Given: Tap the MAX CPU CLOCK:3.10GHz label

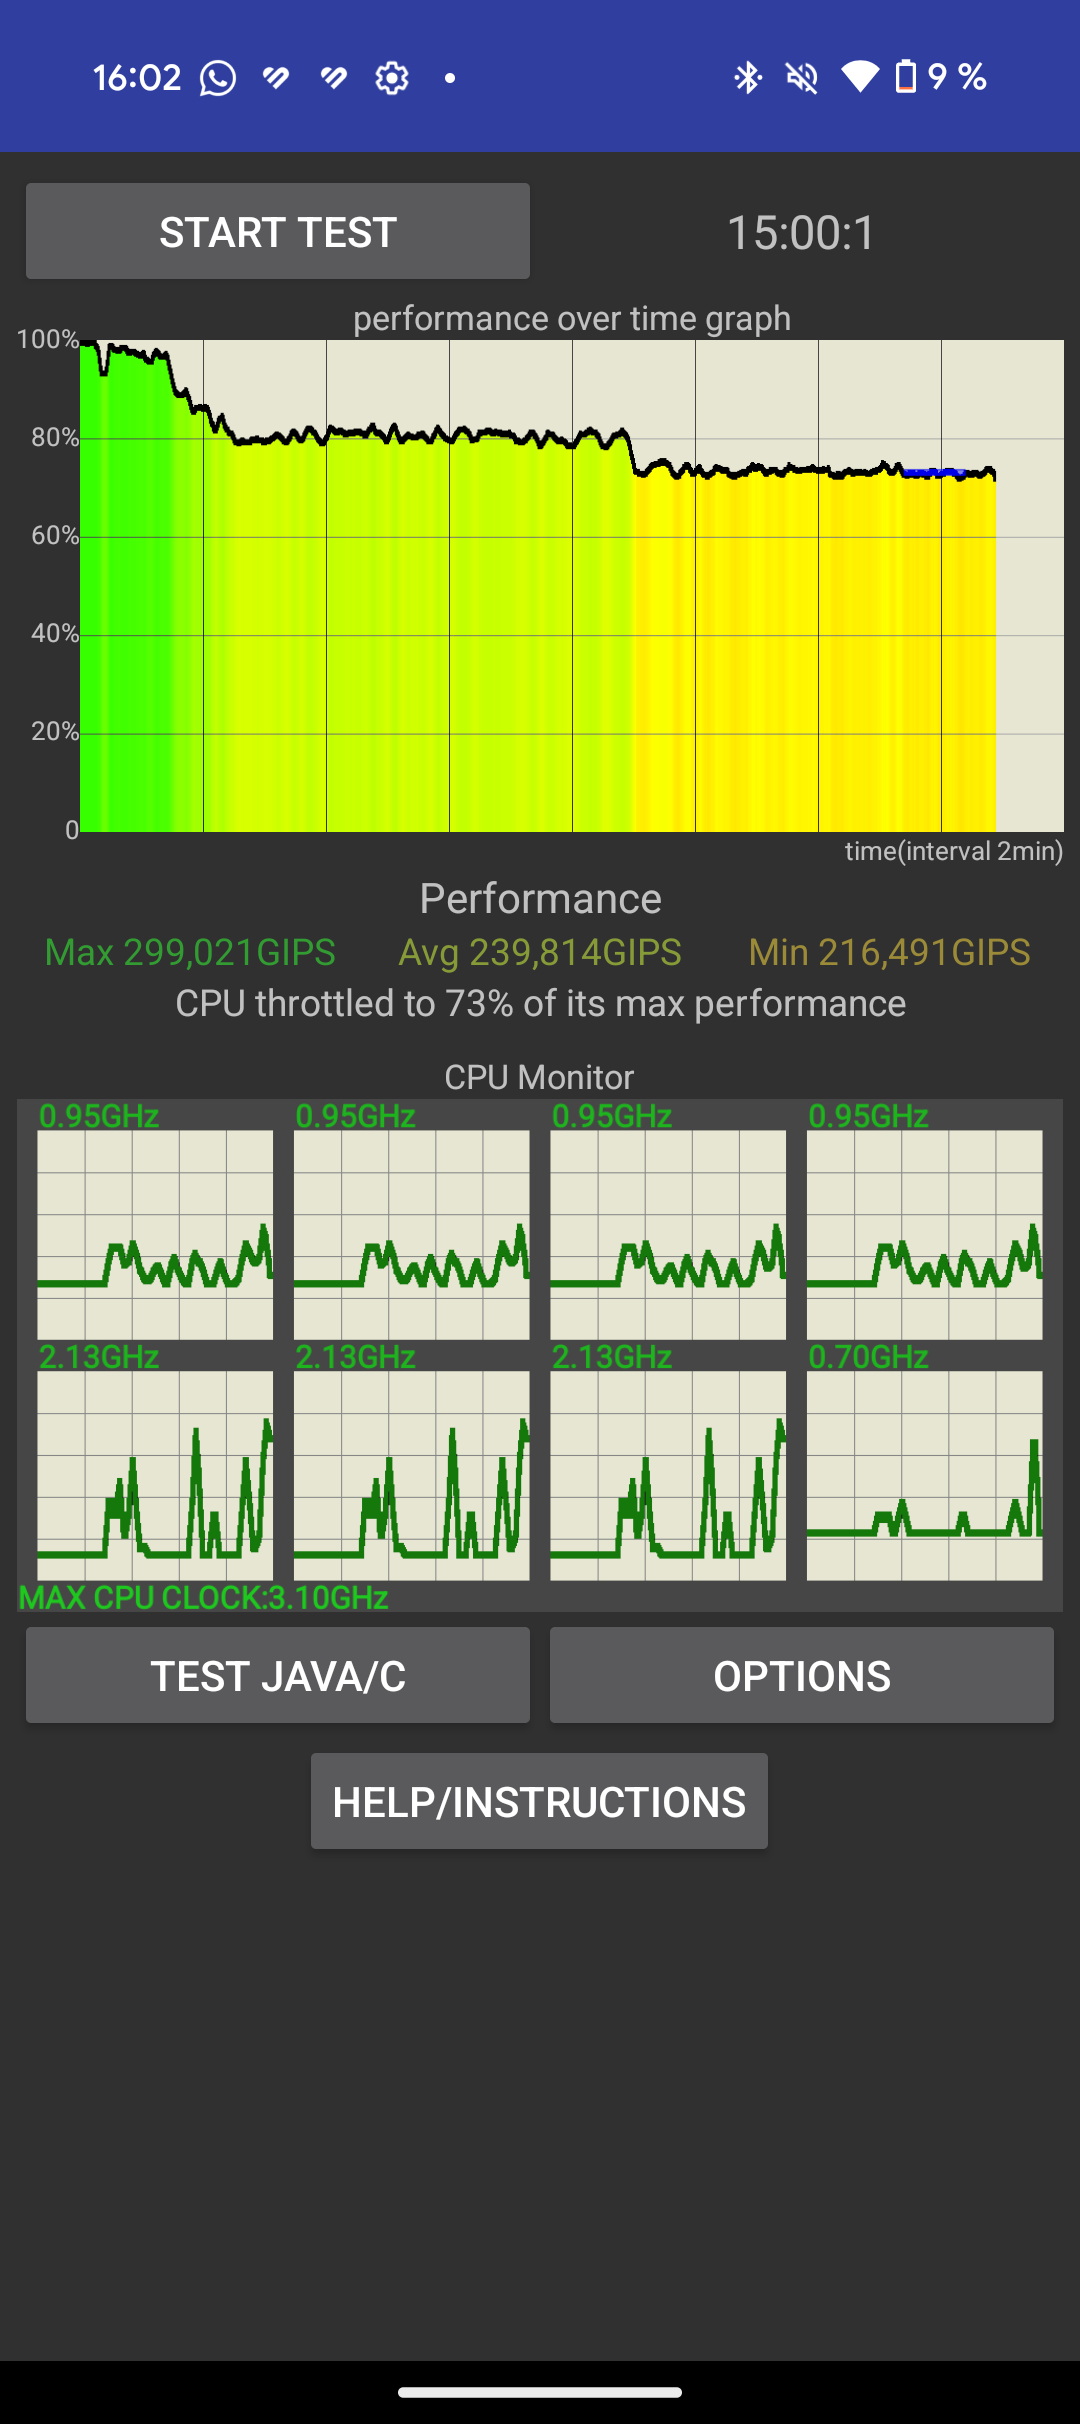Looking at the screenshot, I should (x=204, y=1597).
